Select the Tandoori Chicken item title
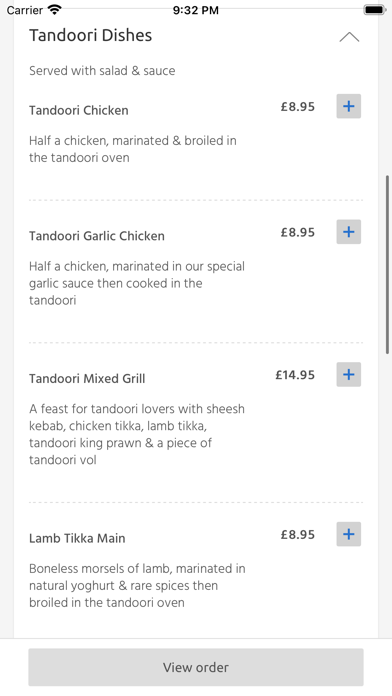Screen dimensions: 392x696 click(x=79, y=110)
